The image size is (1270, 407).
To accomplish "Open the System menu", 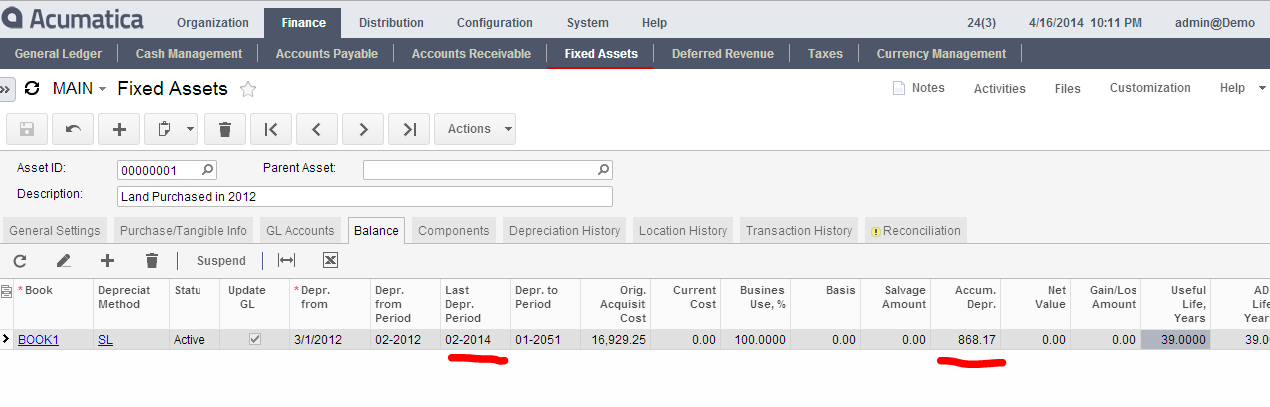I will click(x=587, y=23).
